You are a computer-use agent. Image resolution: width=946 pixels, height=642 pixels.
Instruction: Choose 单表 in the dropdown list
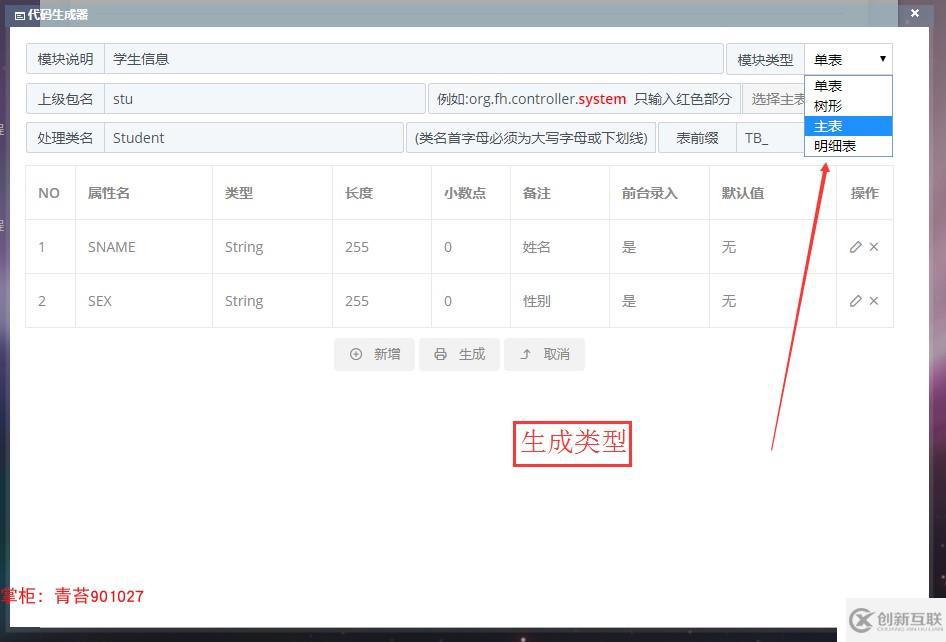coord(848,86)
